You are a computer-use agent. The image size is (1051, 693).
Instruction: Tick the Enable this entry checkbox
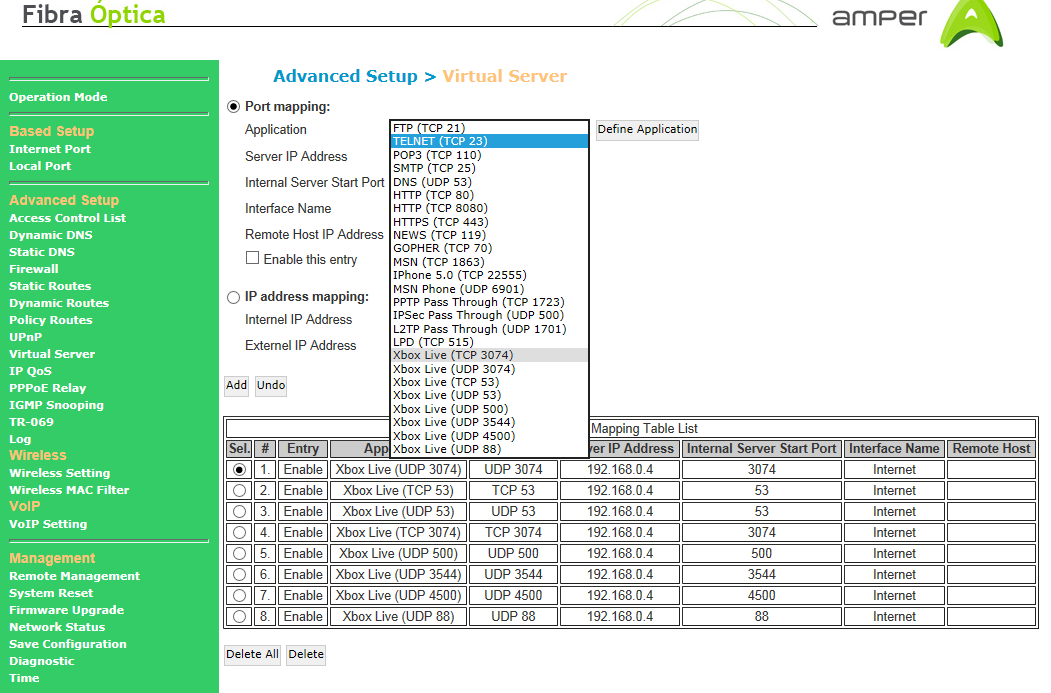(252, 258)
